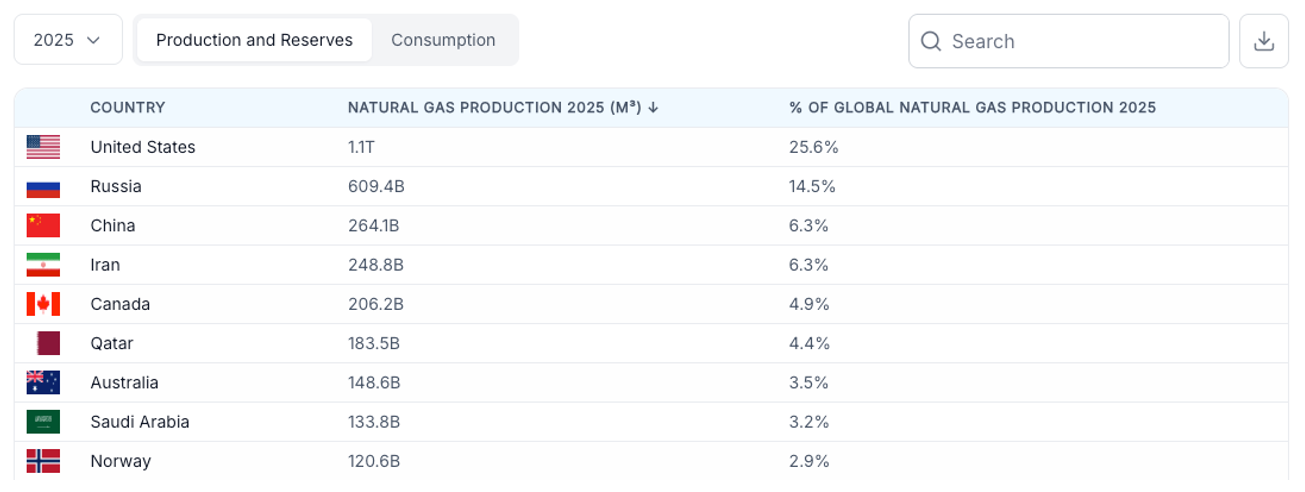1305x492 pixels.
Task: Select the Canada country name
Action: pyautogui.click(x=120, y=304)
